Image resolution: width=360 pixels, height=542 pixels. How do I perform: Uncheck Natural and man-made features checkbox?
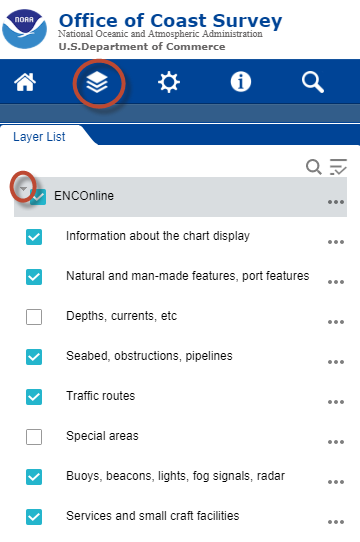tap(34, 277)
